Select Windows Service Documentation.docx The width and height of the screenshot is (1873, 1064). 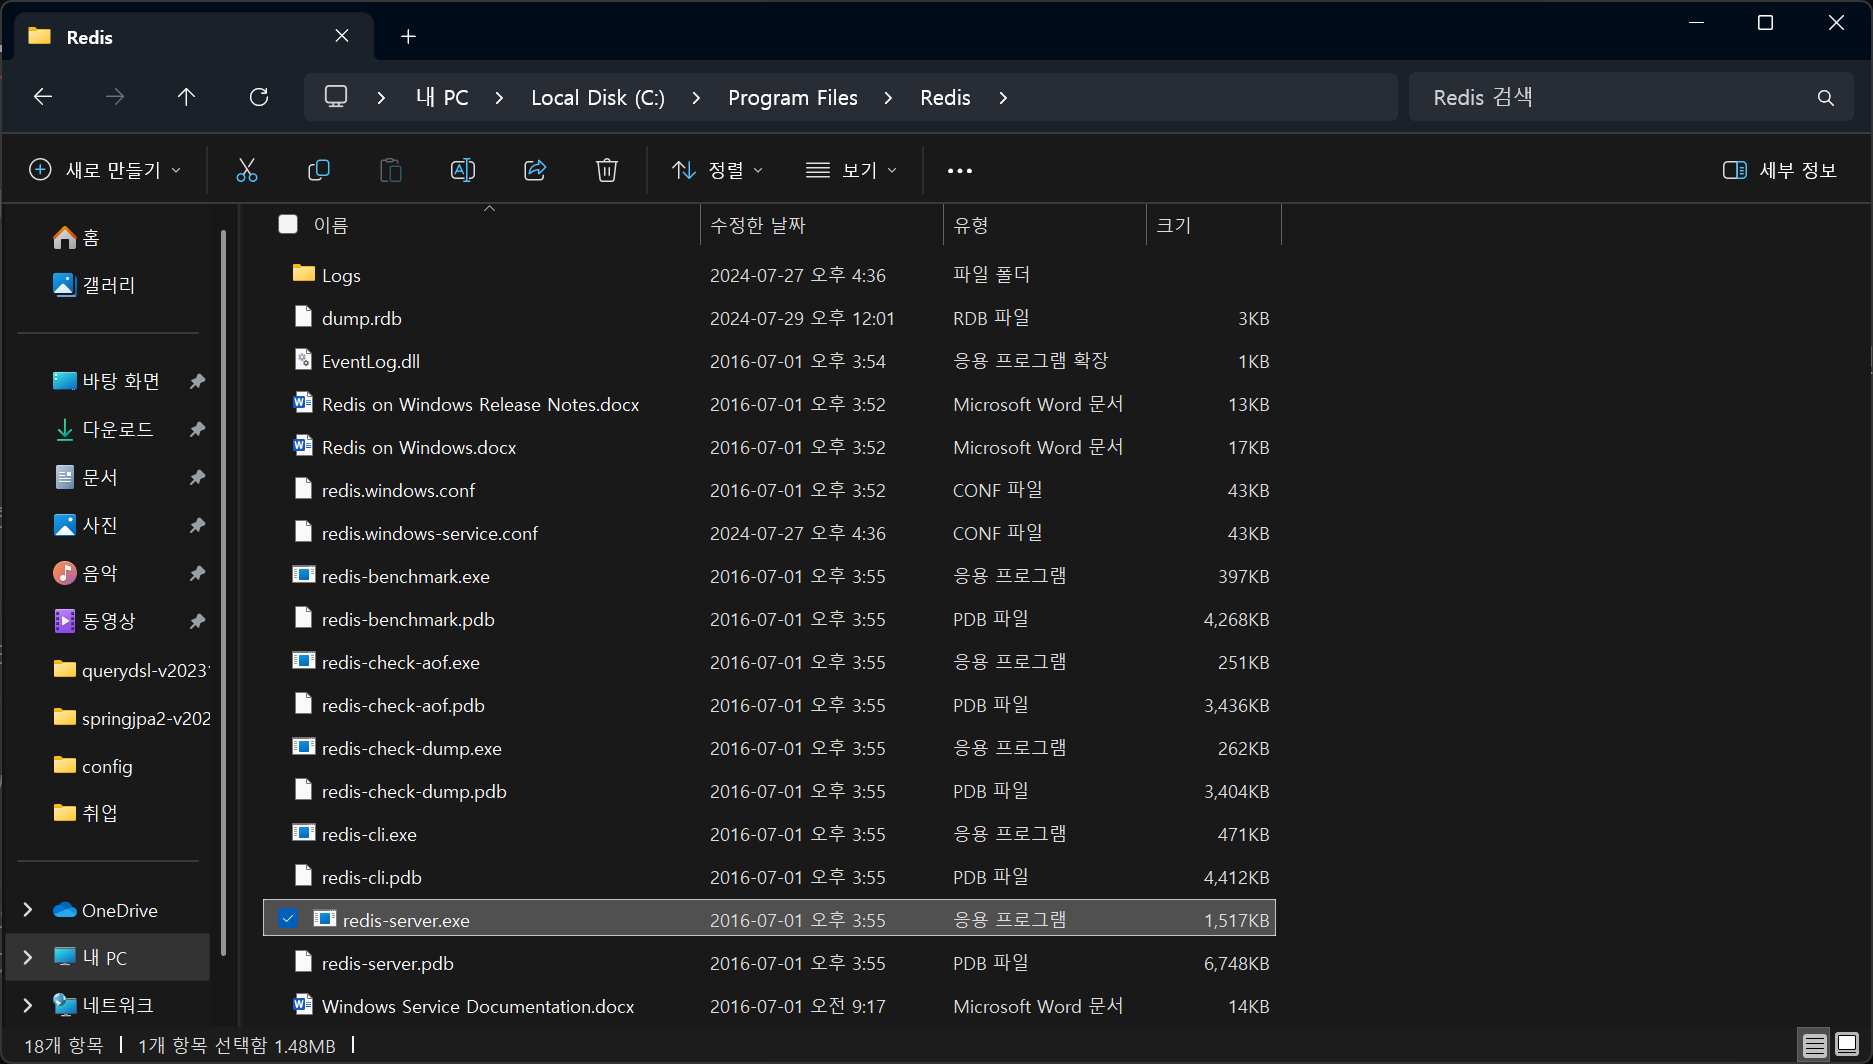pos(769,1006)
